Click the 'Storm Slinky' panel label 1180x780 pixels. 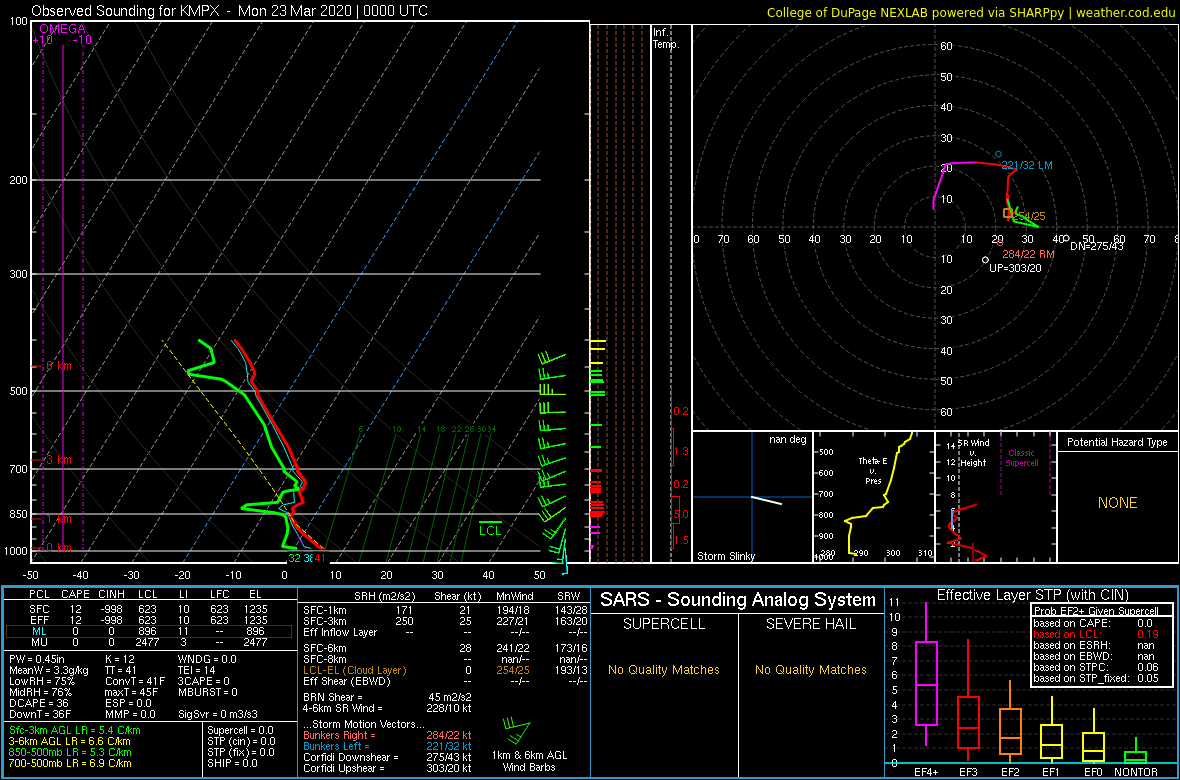pyautogui.click(x=726, y=556)
